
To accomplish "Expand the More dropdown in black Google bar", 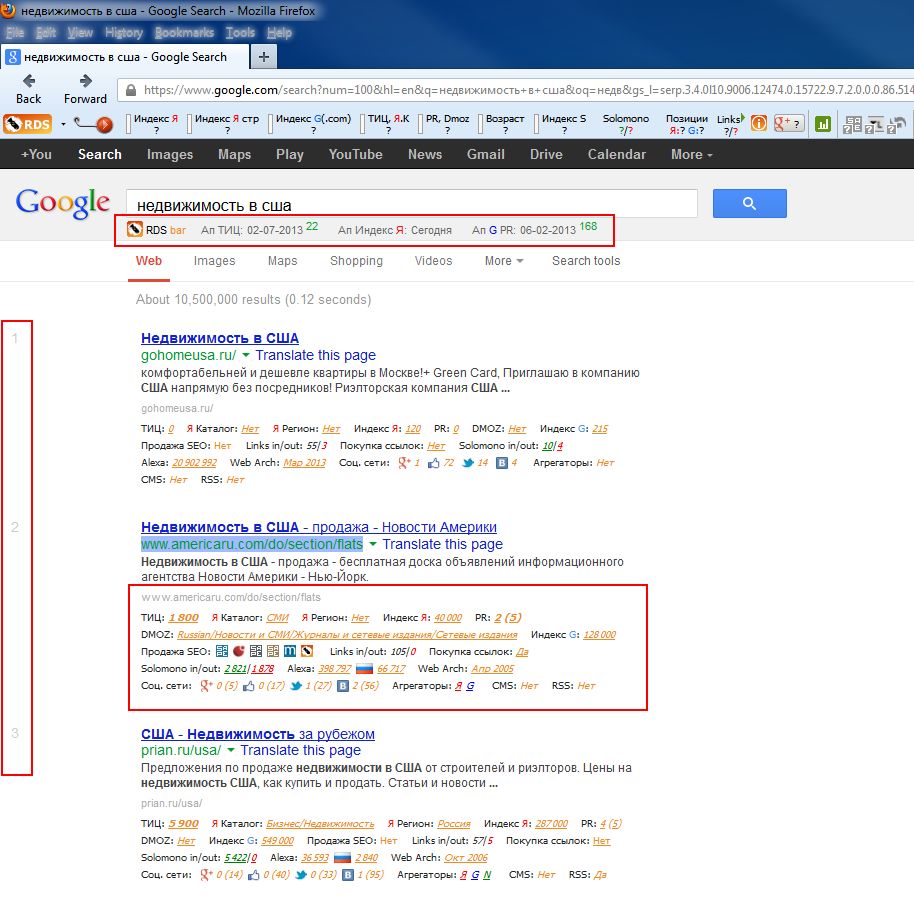I will 691,154.
